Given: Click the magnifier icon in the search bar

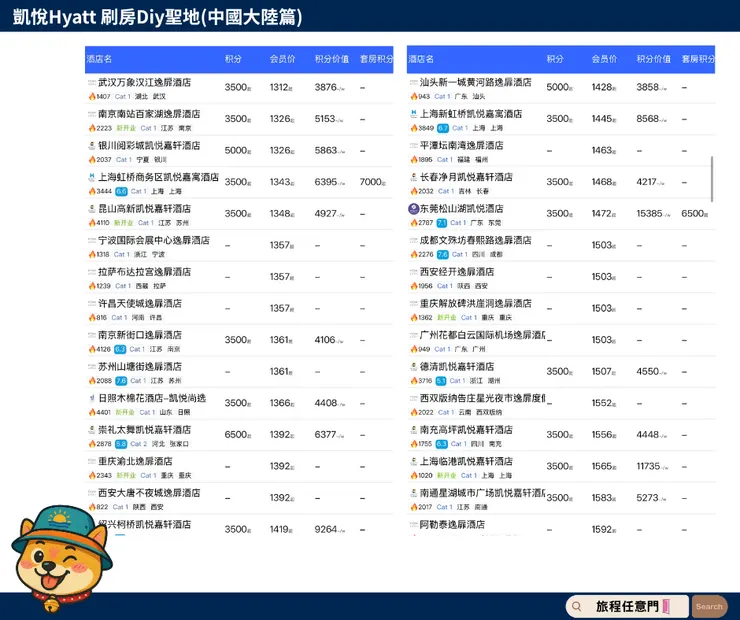Looking at the screenshot, I should [577, 606].
